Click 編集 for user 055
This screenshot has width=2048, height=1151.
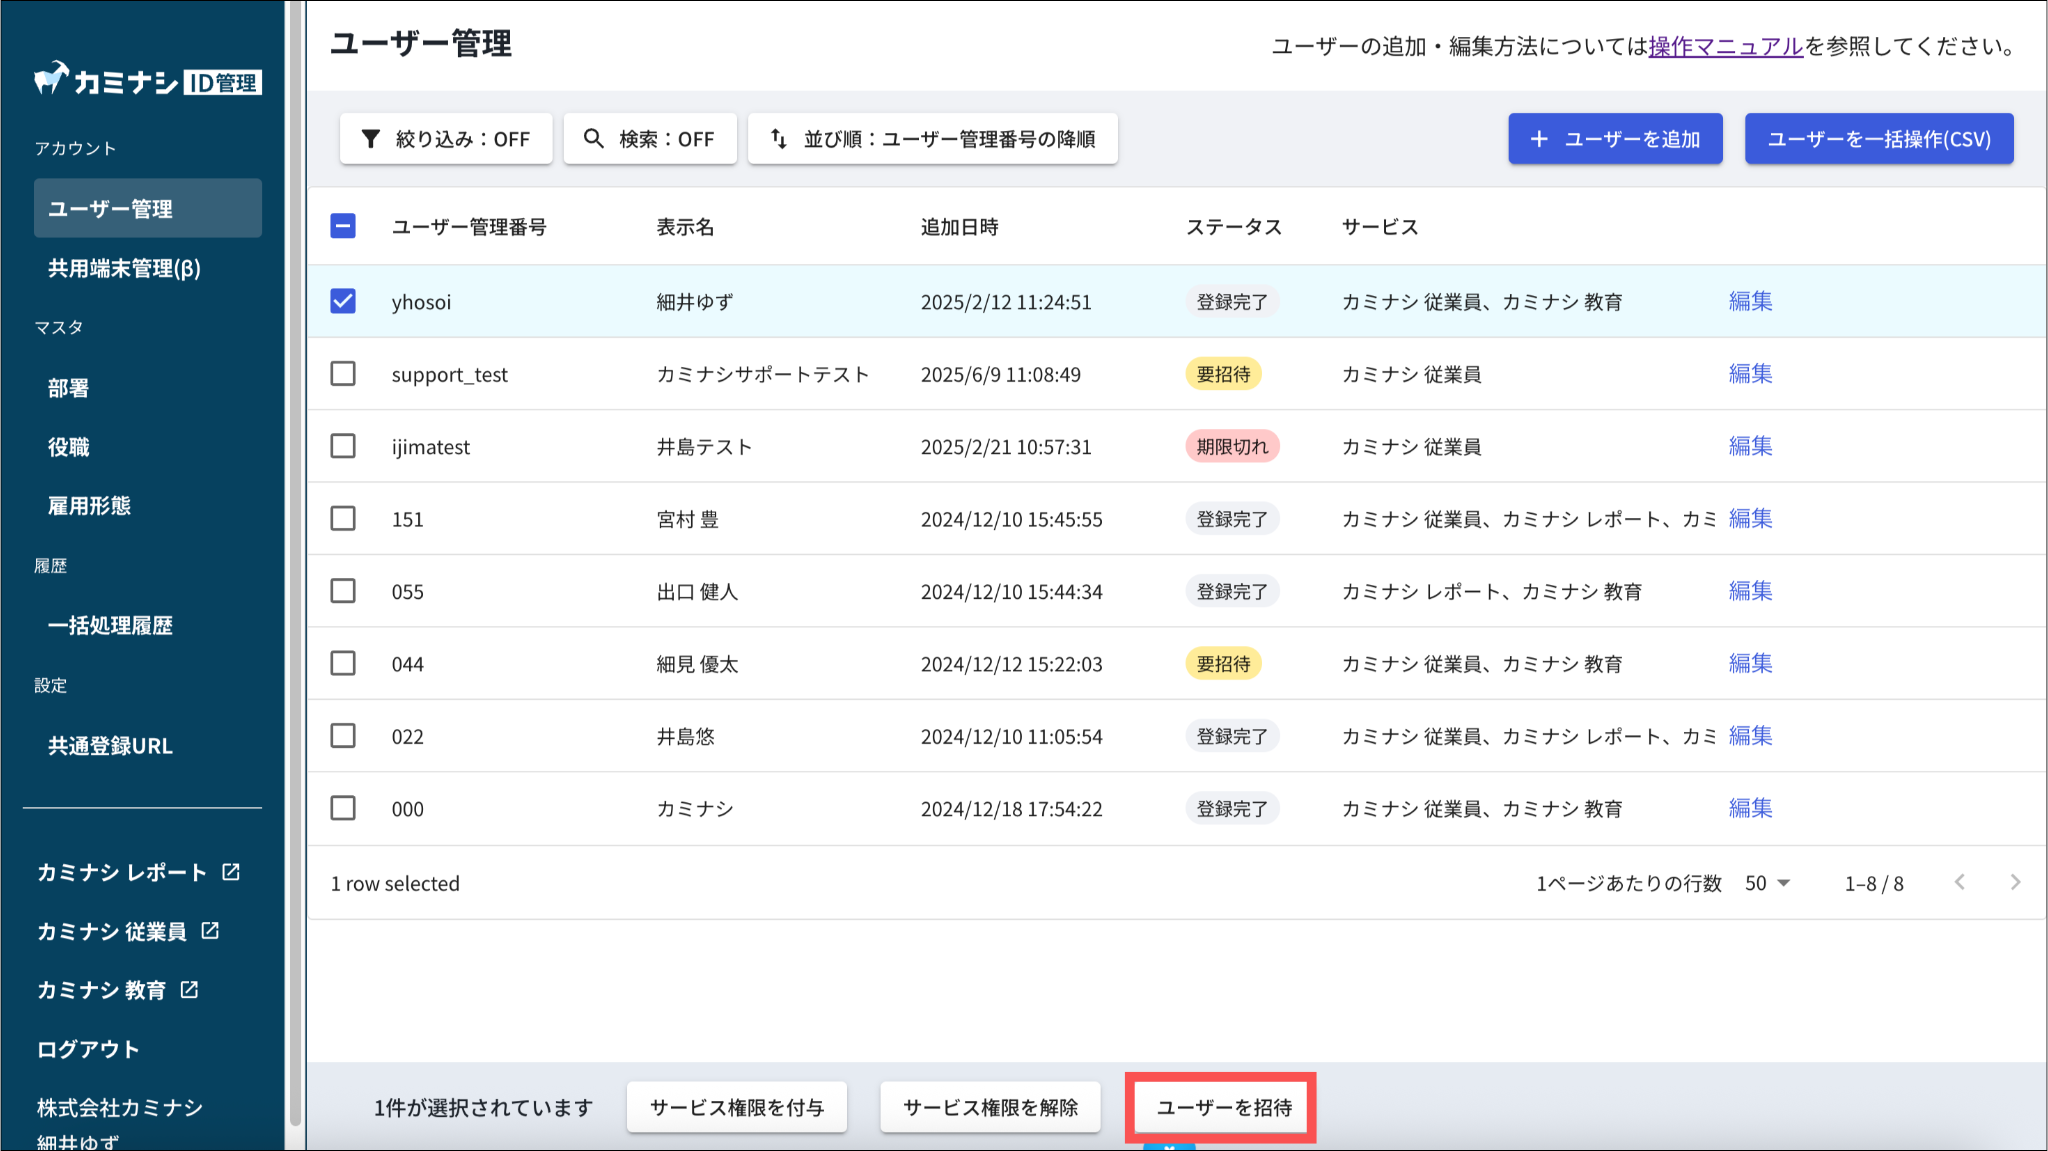(1751, 591)
